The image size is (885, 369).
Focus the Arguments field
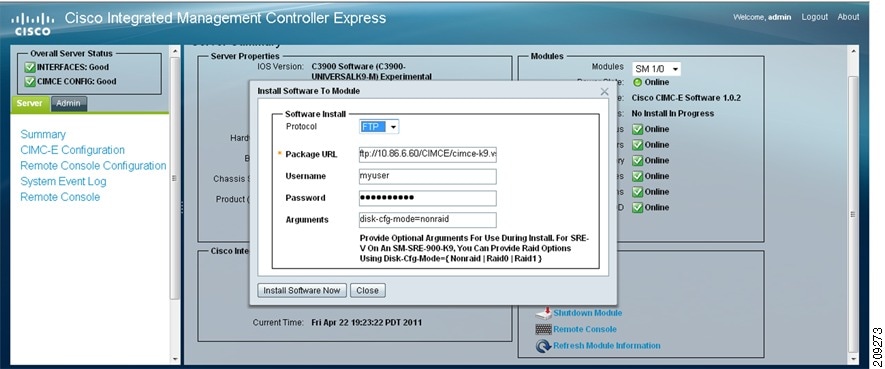tap(428, 219)
